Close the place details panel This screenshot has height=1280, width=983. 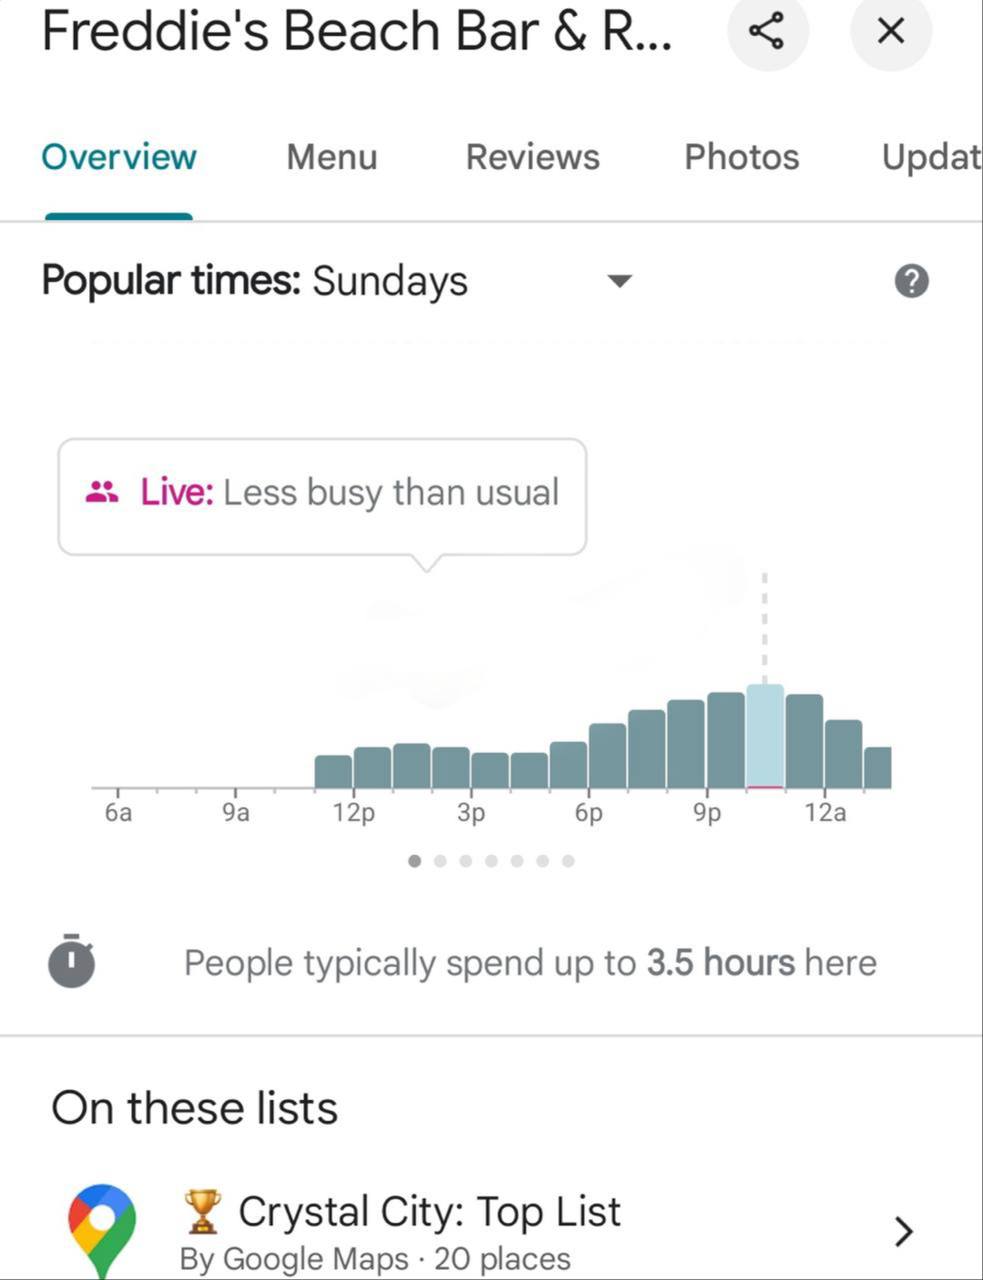[x=890, y=31]
